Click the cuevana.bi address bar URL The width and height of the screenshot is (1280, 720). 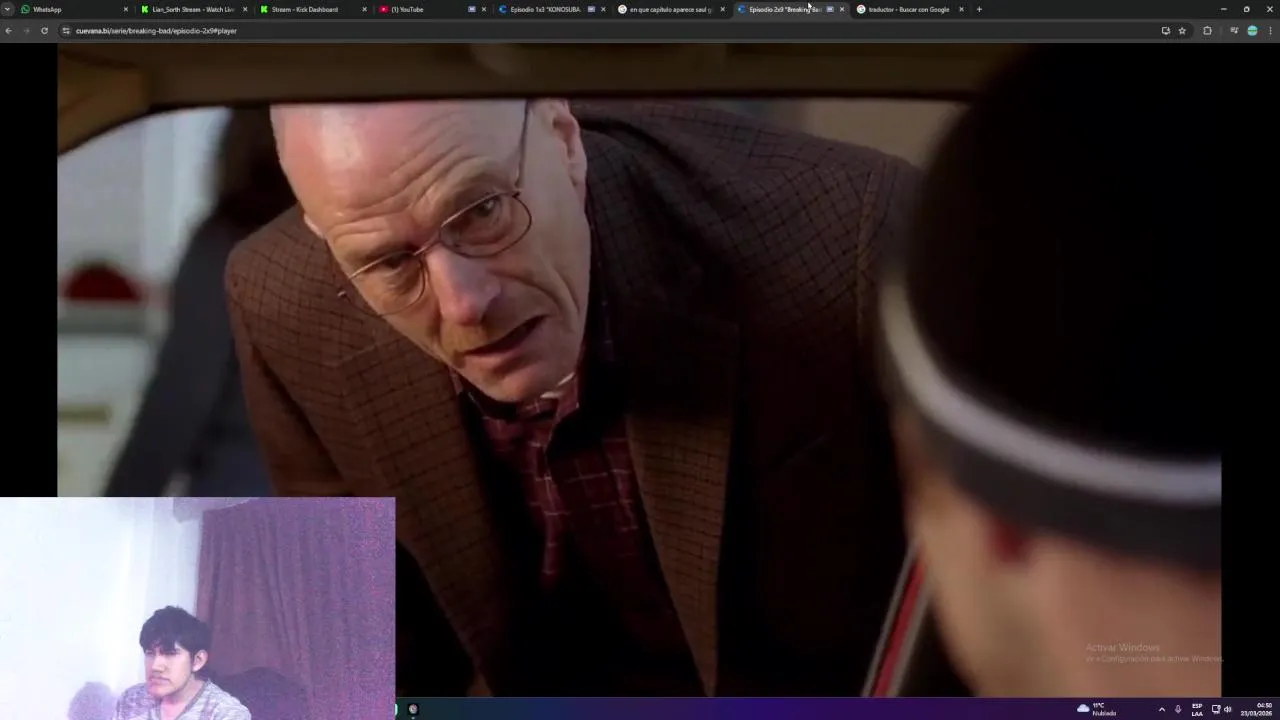click(156, 31)
